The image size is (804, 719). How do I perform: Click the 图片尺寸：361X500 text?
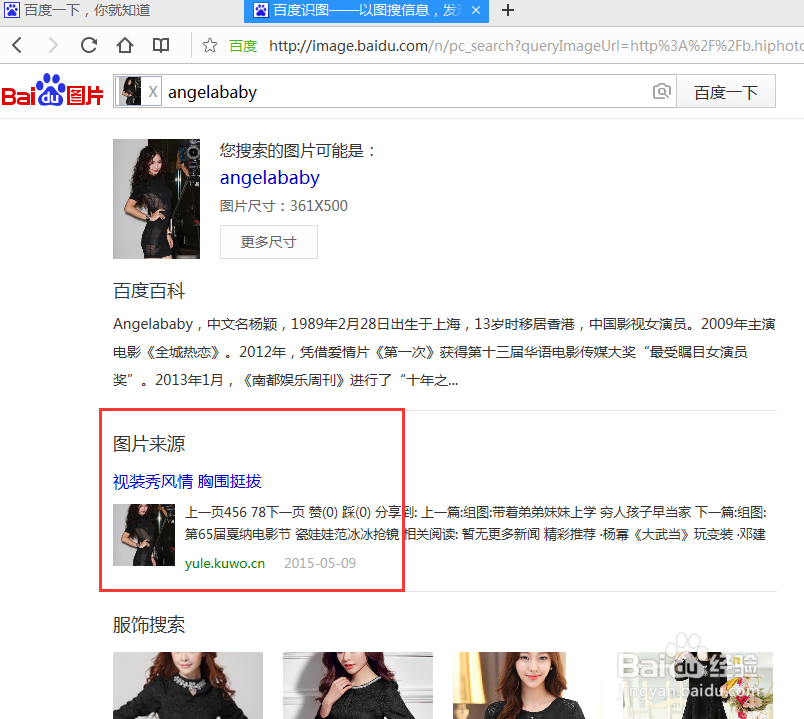[x=284, y=206]
